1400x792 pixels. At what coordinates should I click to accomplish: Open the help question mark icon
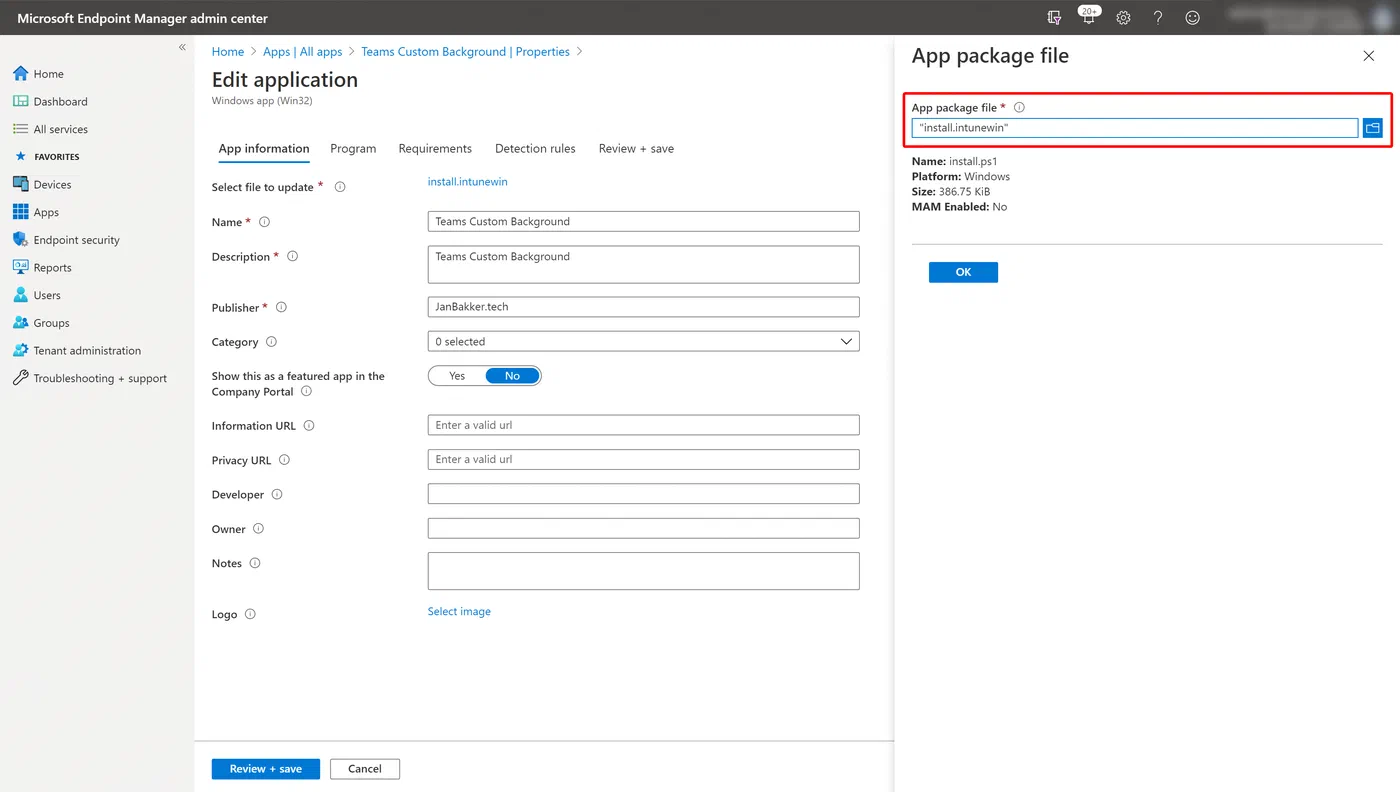pyautogui.click(x=1158, y=17)
